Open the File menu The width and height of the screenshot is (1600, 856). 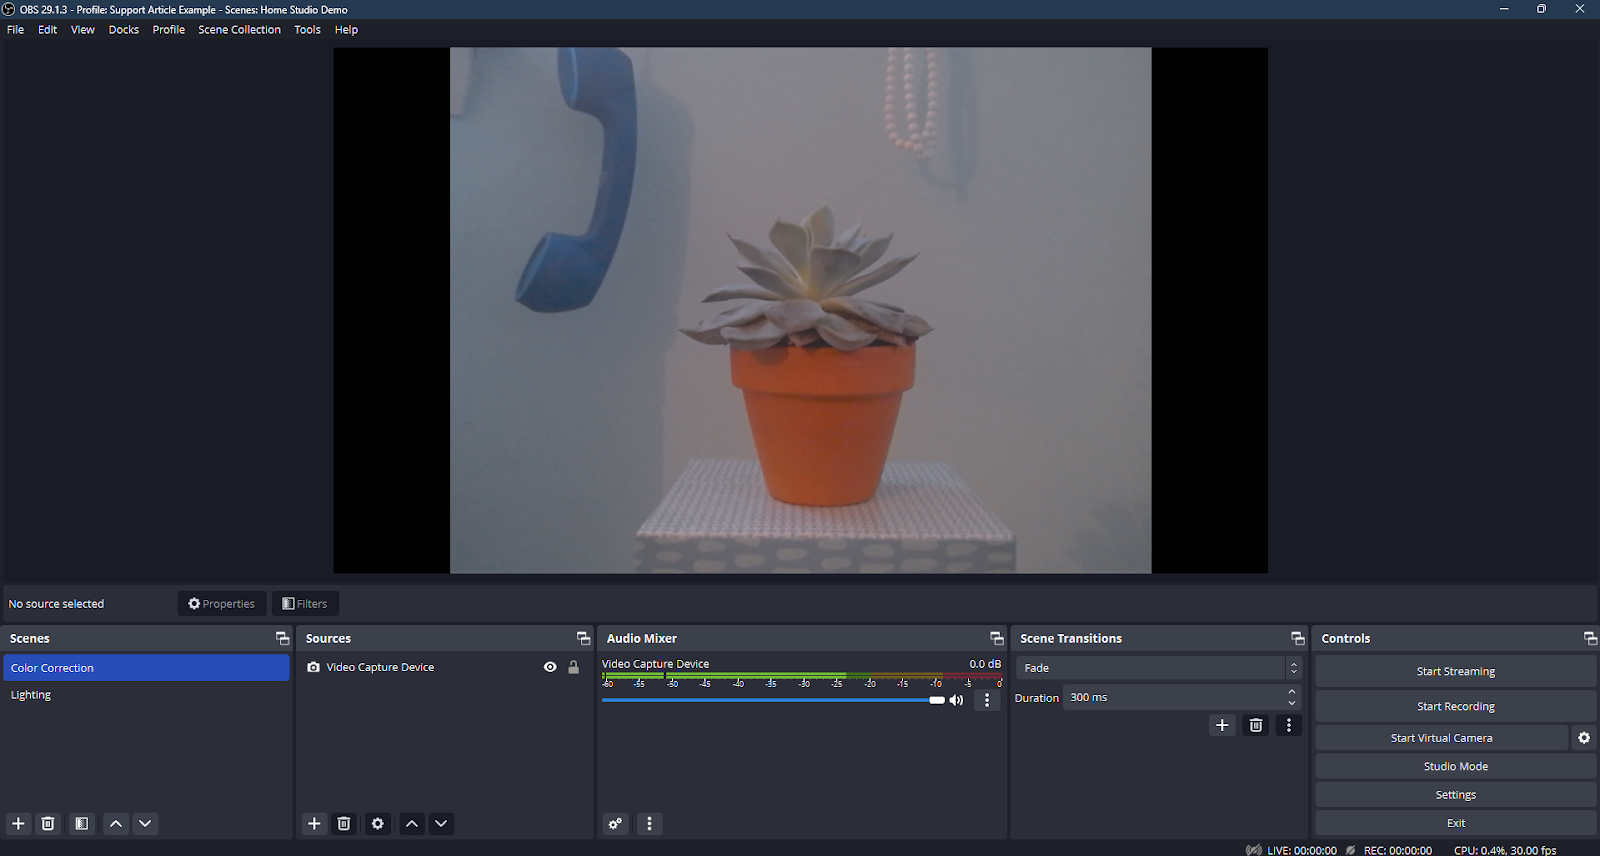[x=15, y=30]
